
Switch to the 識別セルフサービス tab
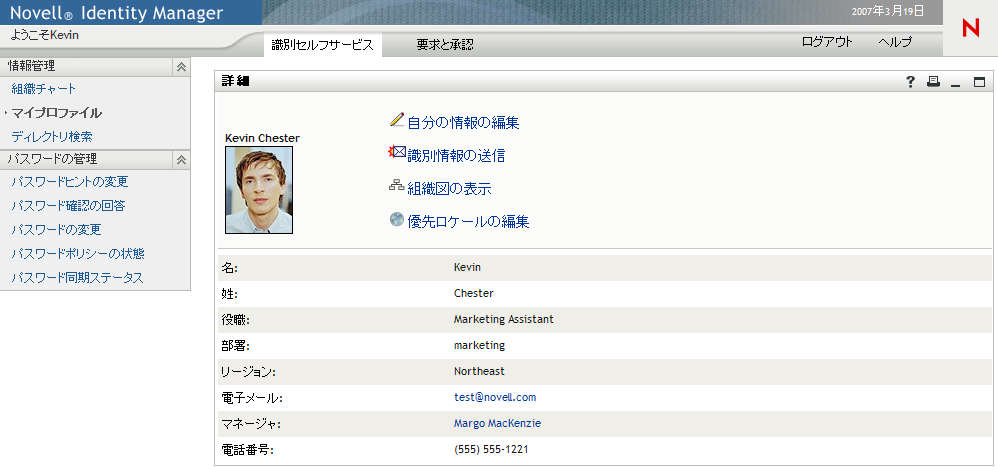[x=322, y=45]
